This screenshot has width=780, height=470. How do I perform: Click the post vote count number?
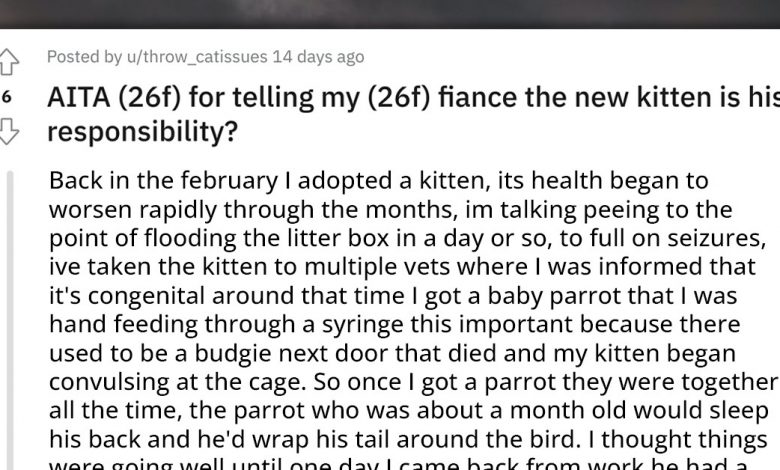pyautogui.click(x=7, y=97)
